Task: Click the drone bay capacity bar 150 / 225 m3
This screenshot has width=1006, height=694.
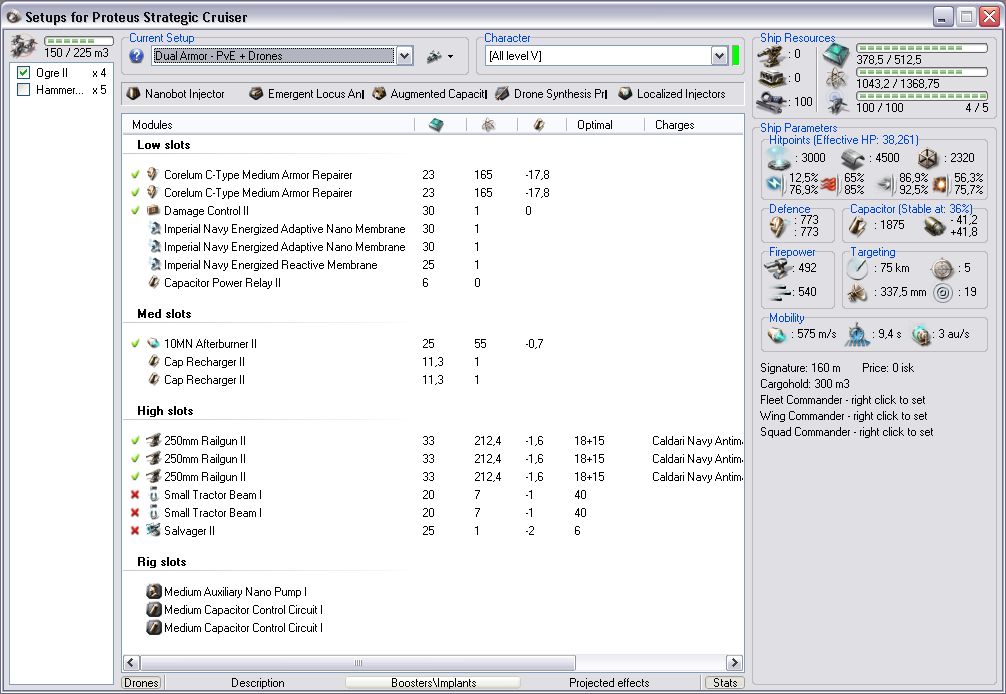Action: click(78, 40)
